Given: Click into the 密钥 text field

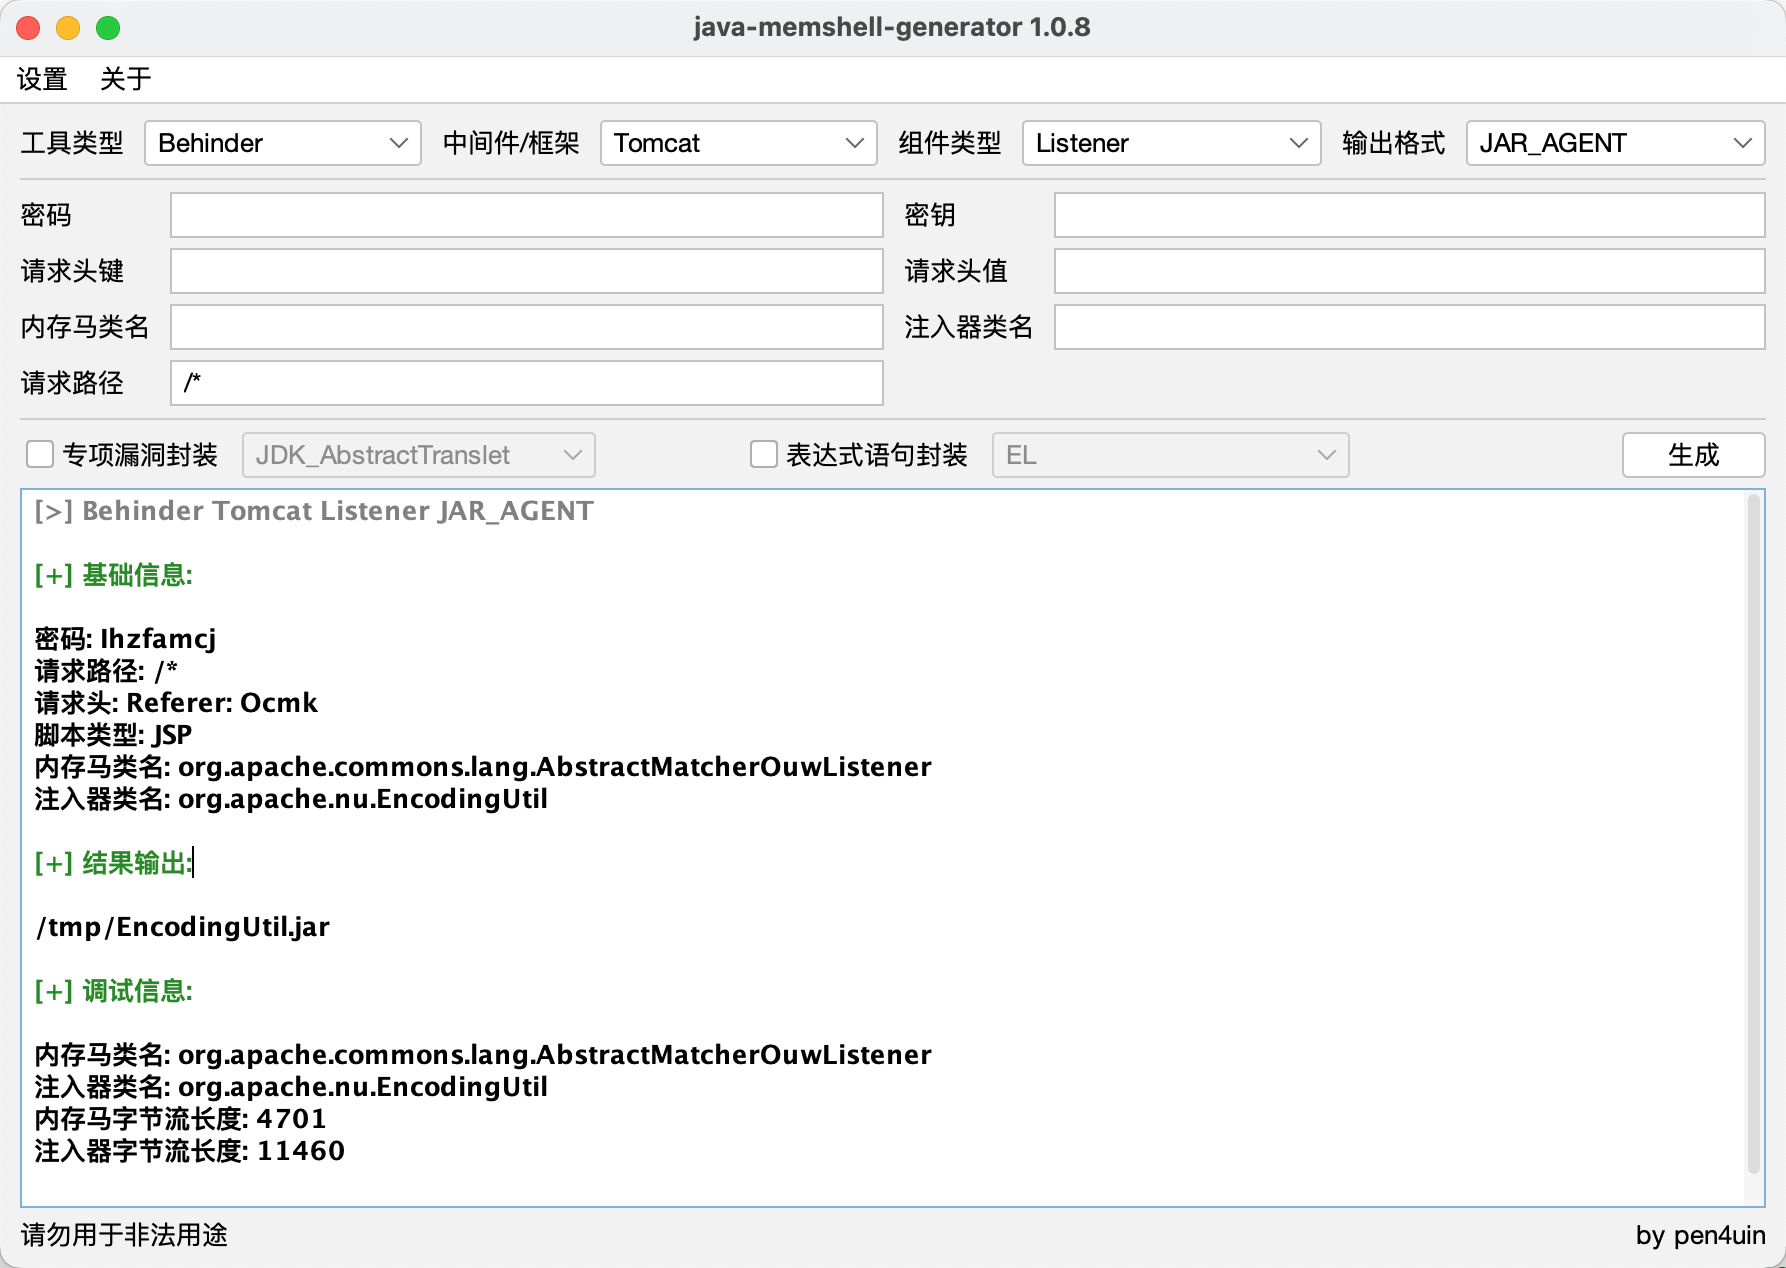Looking at the screenshot, I should [1409, 215].
